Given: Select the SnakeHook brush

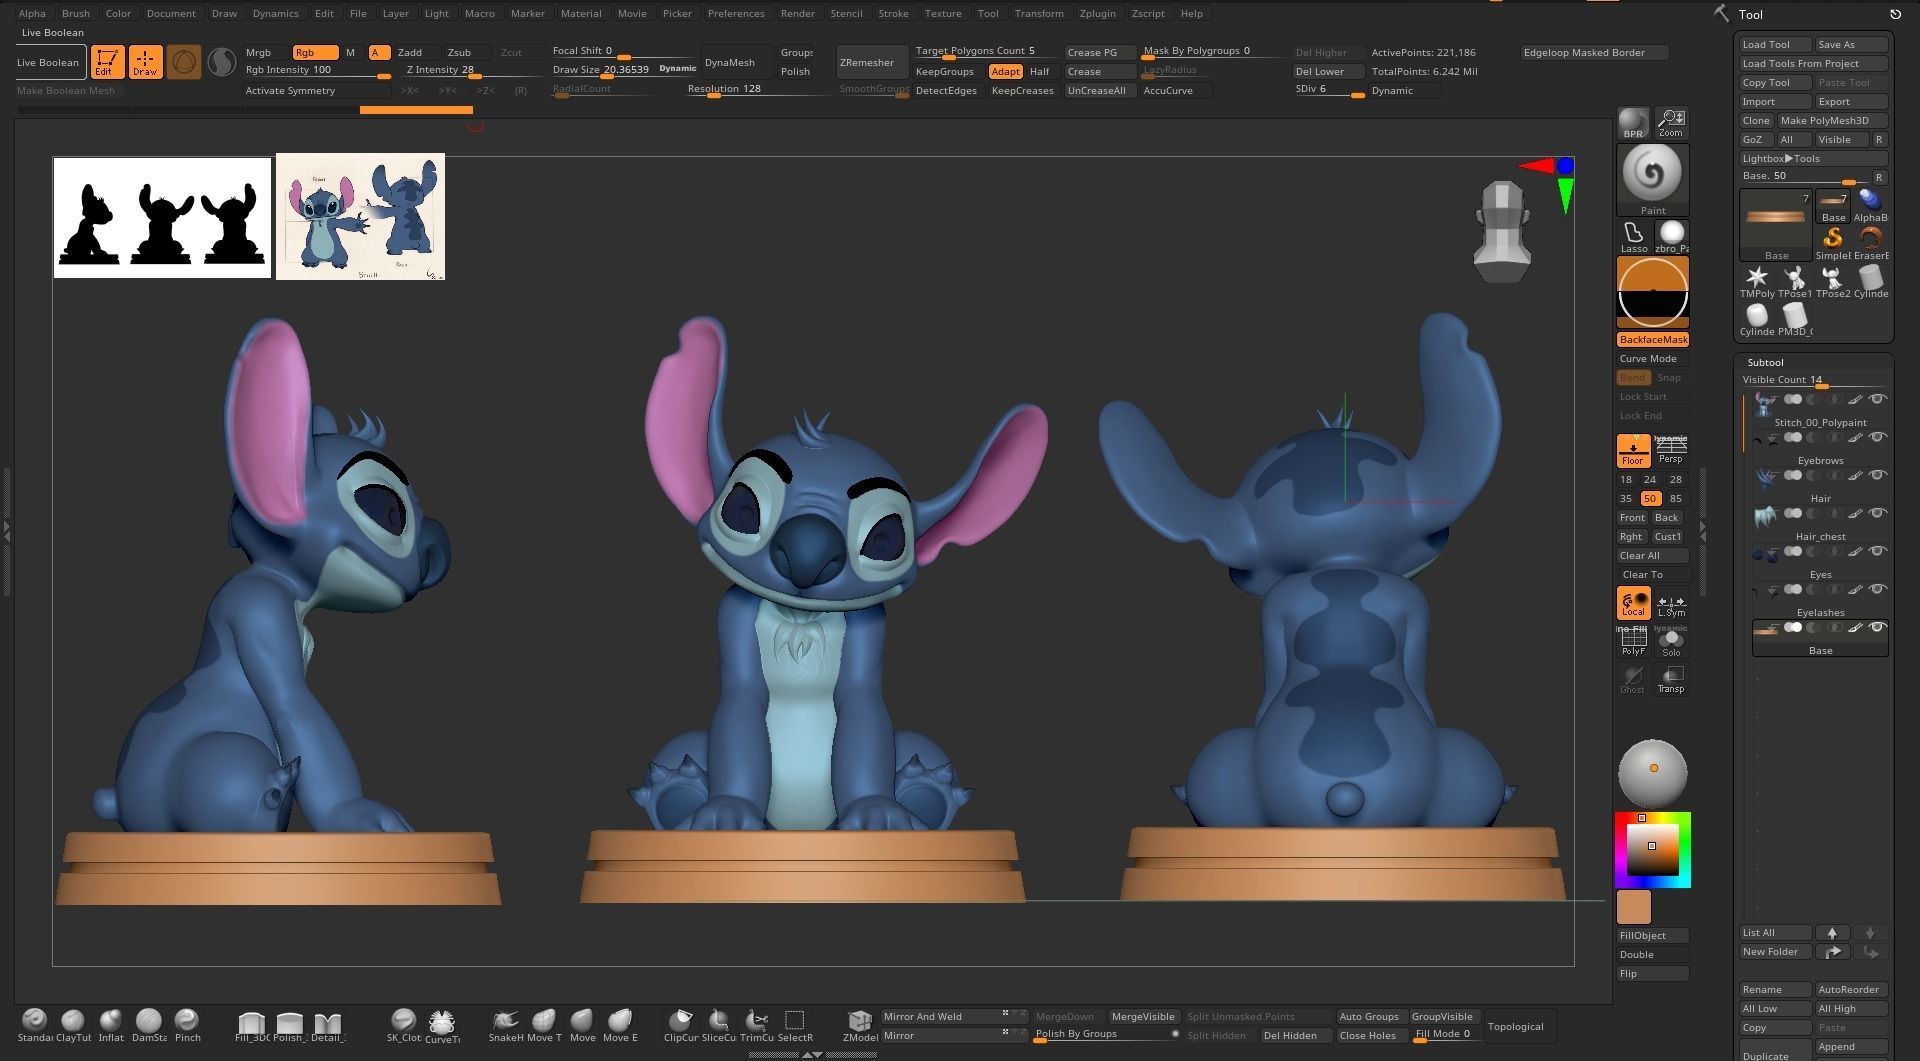Looking at the screenshot, I should 505,1025.
